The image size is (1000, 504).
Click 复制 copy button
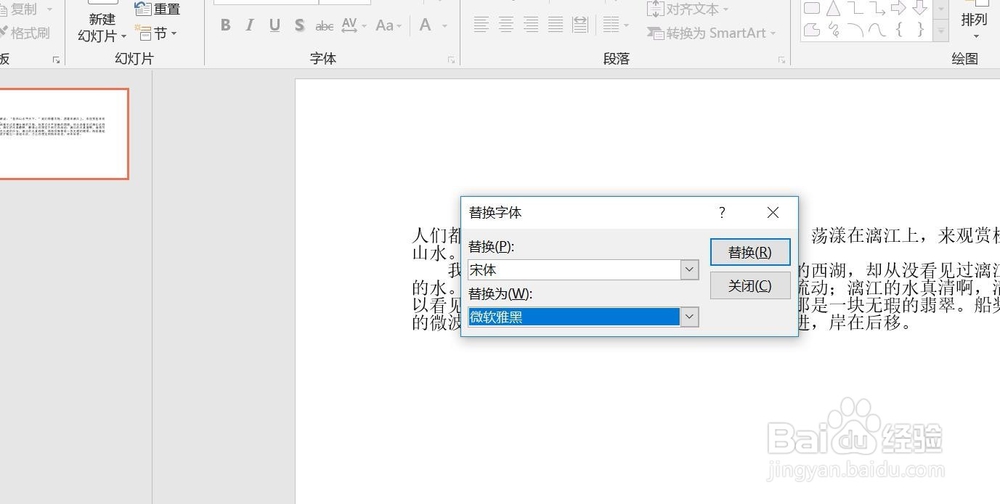pyautogui.click(x=27, y=9)
